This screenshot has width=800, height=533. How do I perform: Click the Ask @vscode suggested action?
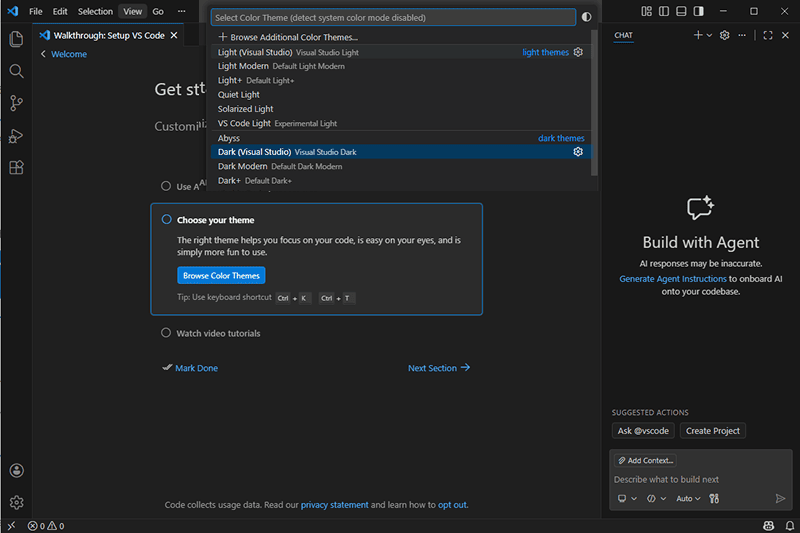coord(643,431)
